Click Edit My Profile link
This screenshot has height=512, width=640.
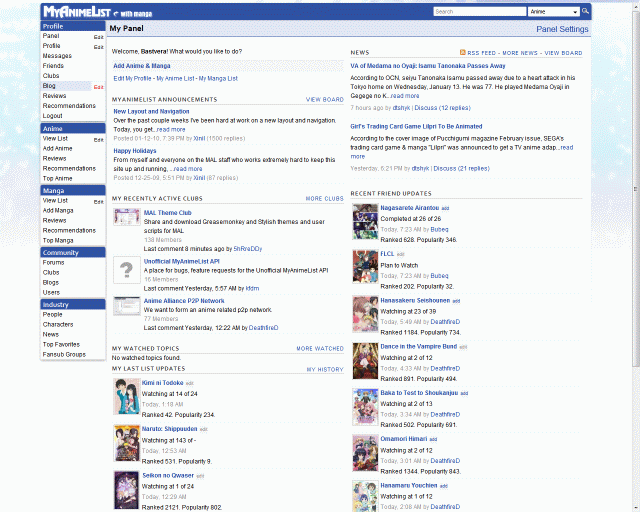[132, 78]
